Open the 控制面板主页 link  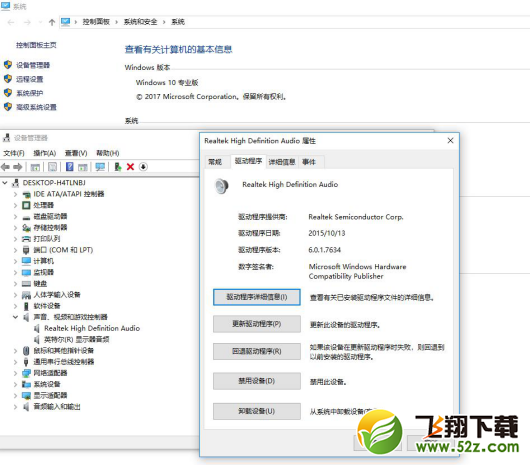36,45
